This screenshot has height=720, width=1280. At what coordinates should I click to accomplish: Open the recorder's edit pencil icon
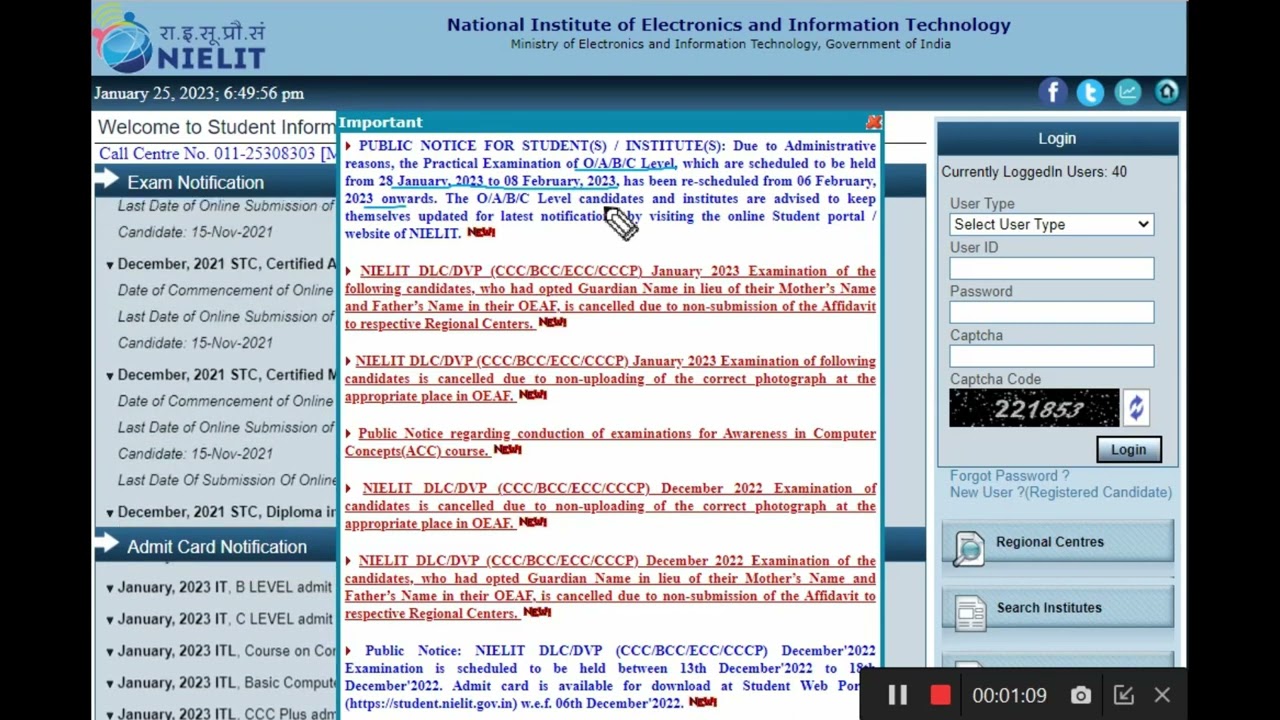pyautogui.click(x=1123, y=695)
